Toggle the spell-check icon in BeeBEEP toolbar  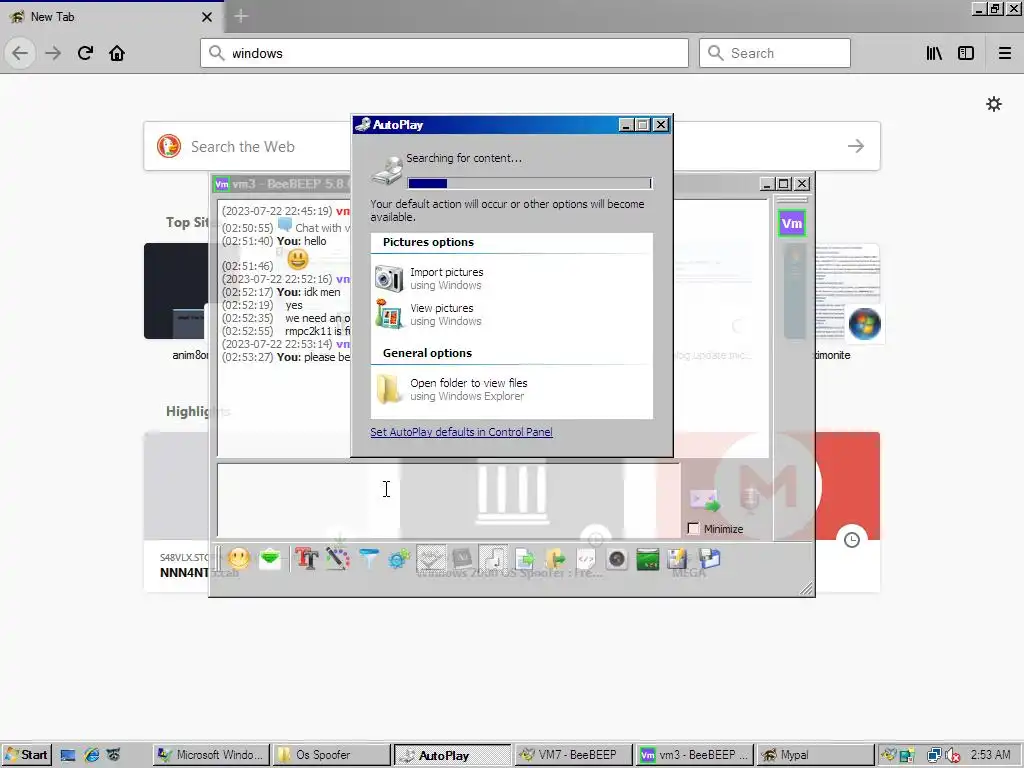(431, 558)
